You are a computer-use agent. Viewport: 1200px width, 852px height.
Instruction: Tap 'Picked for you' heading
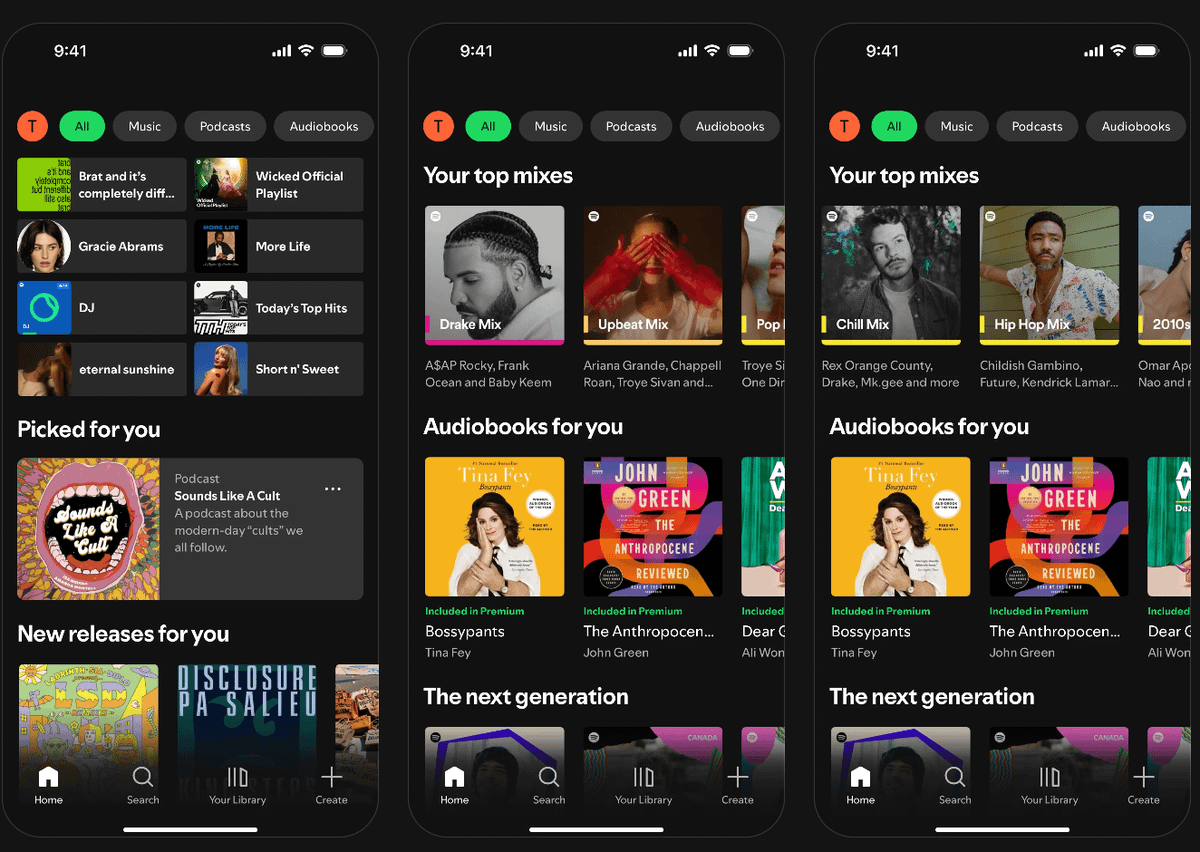pyautogui.click(x=89, y=430)
